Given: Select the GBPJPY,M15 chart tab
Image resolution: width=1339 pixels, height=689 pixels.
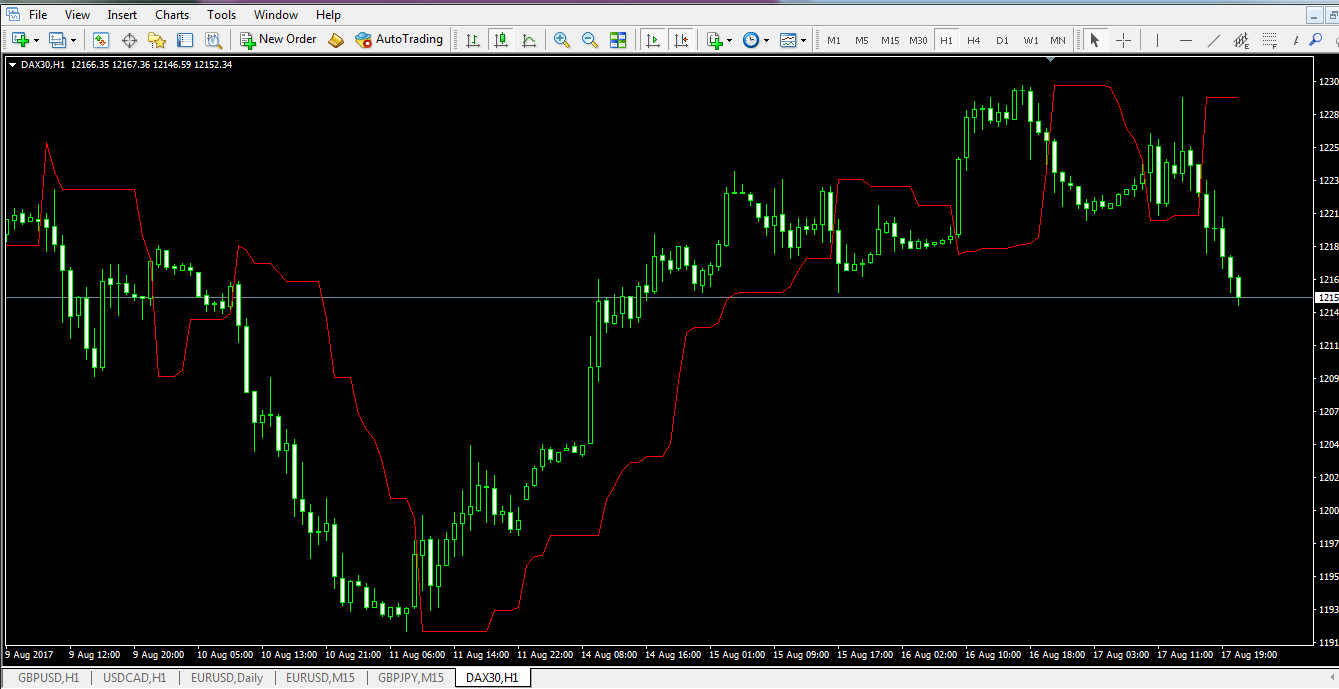Looking at the screenshot, I should pos(411,678).
